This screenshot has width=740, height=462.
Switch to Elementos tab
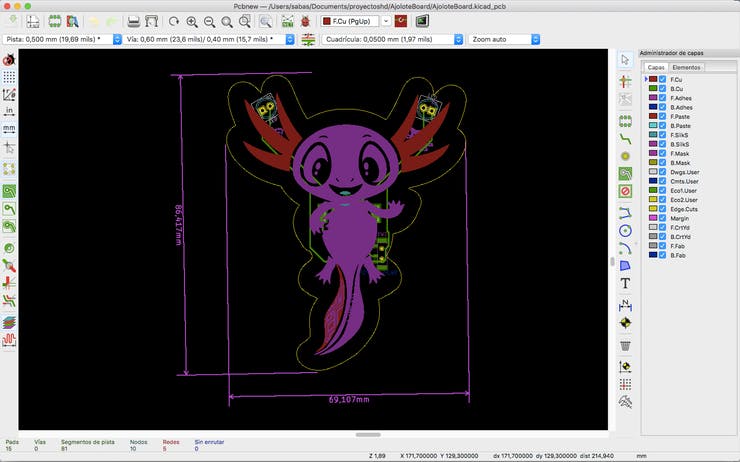tap(686, 67)
